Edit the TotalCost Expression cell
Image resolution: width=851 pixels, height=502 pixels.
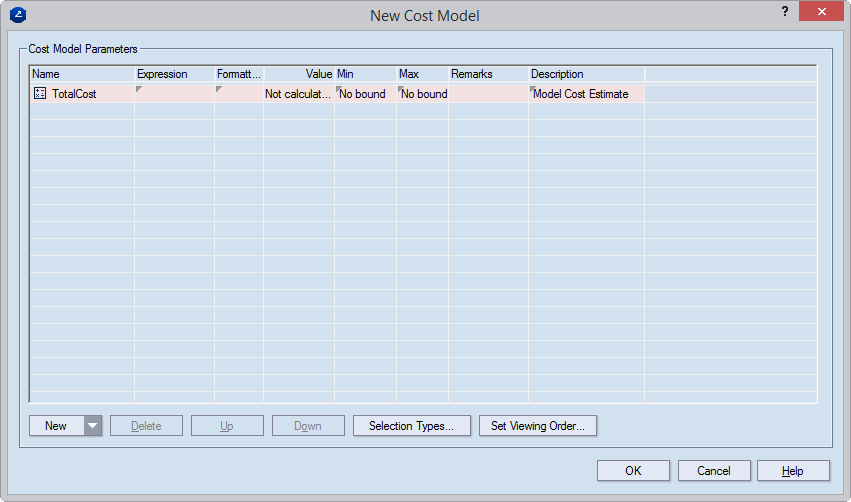click(174, 94)
